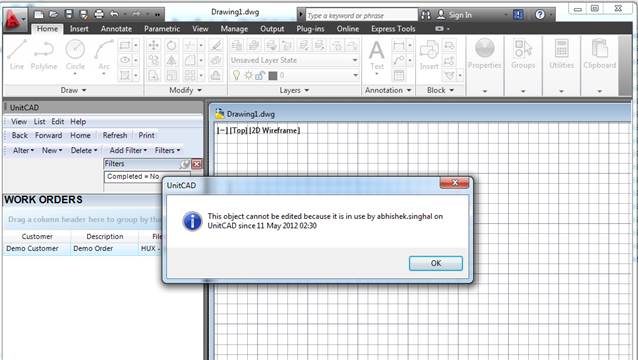
Task: Activate the Polyline tool
Action: pos(44,55)
